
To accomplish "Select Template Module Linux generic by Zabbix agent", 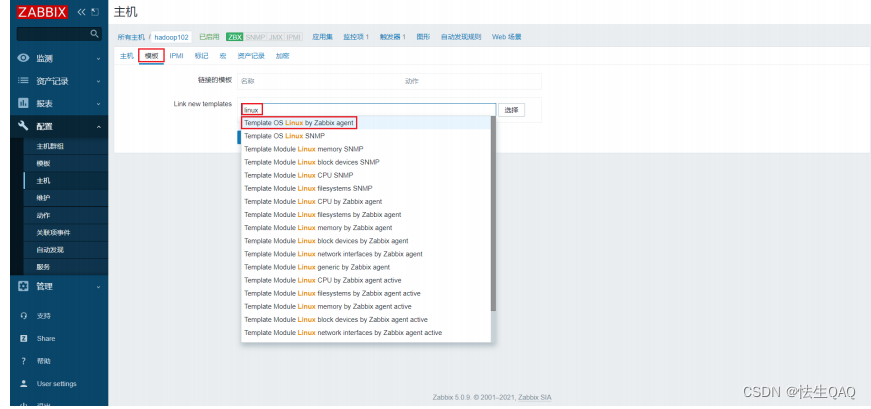I will click(x=366, y=267).
